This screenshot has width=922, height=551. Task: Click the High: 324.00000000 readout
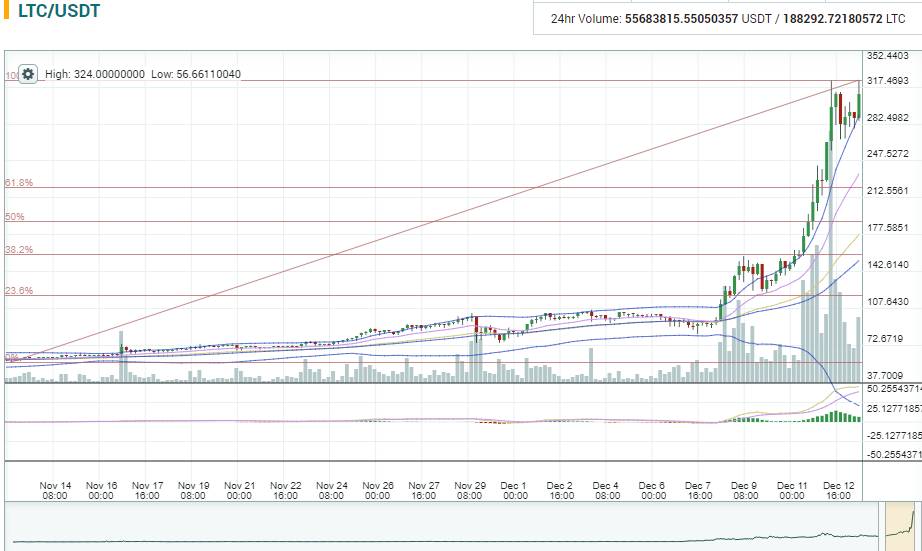pos(95,75)
